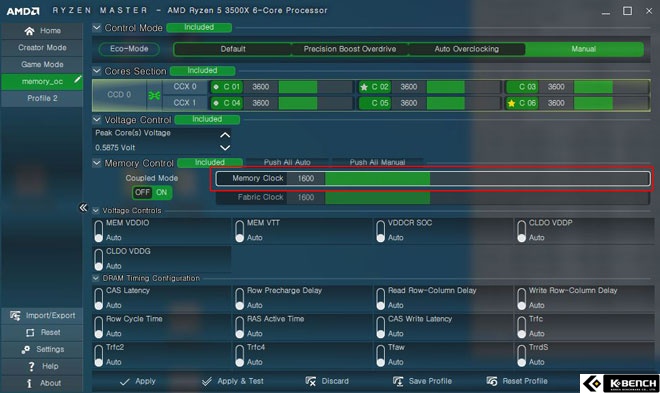The height and width of the screenshot is (393, 660).
Task: Collapse sidebar with double chevron icon
Action: pos(83,207)
